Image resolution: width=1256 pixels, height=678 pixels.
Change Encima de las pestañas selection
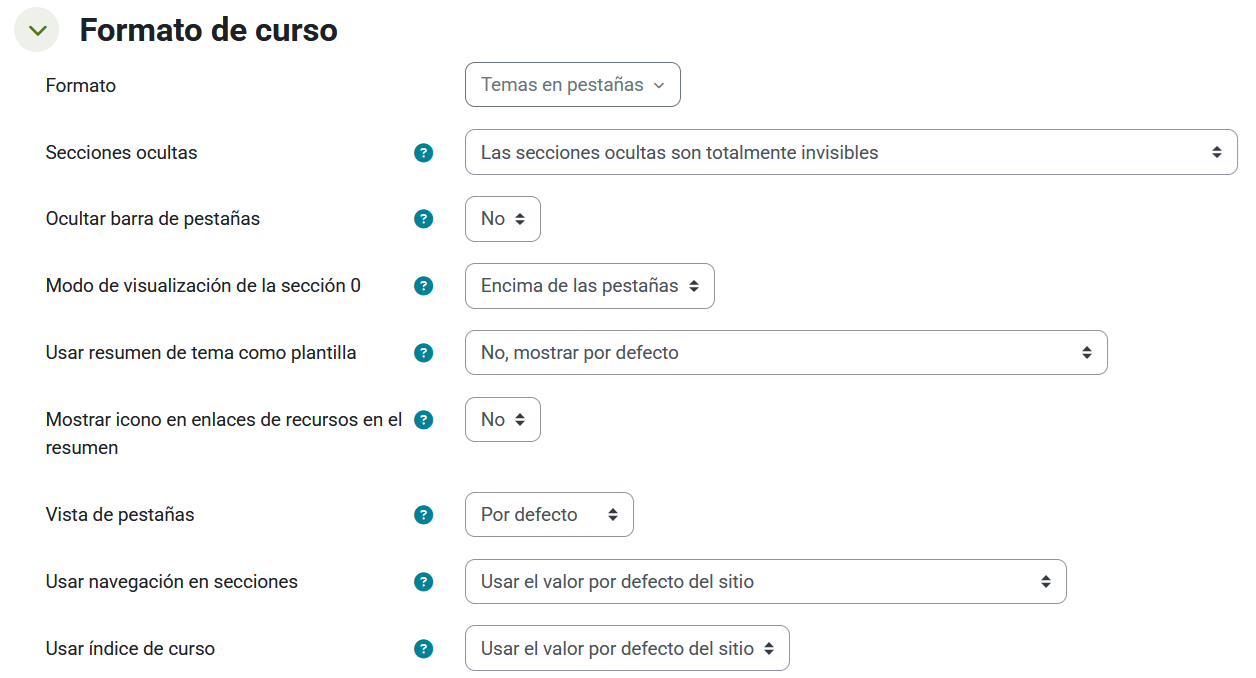(x=589, y=286)
